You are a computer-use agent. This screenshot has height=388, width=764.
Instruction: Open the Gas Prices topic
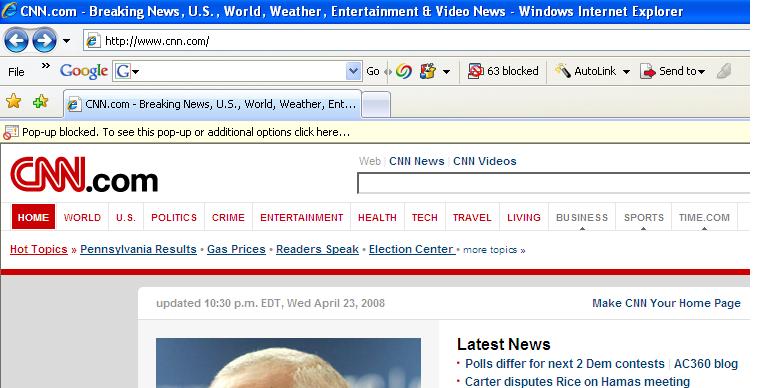point(236,249)
